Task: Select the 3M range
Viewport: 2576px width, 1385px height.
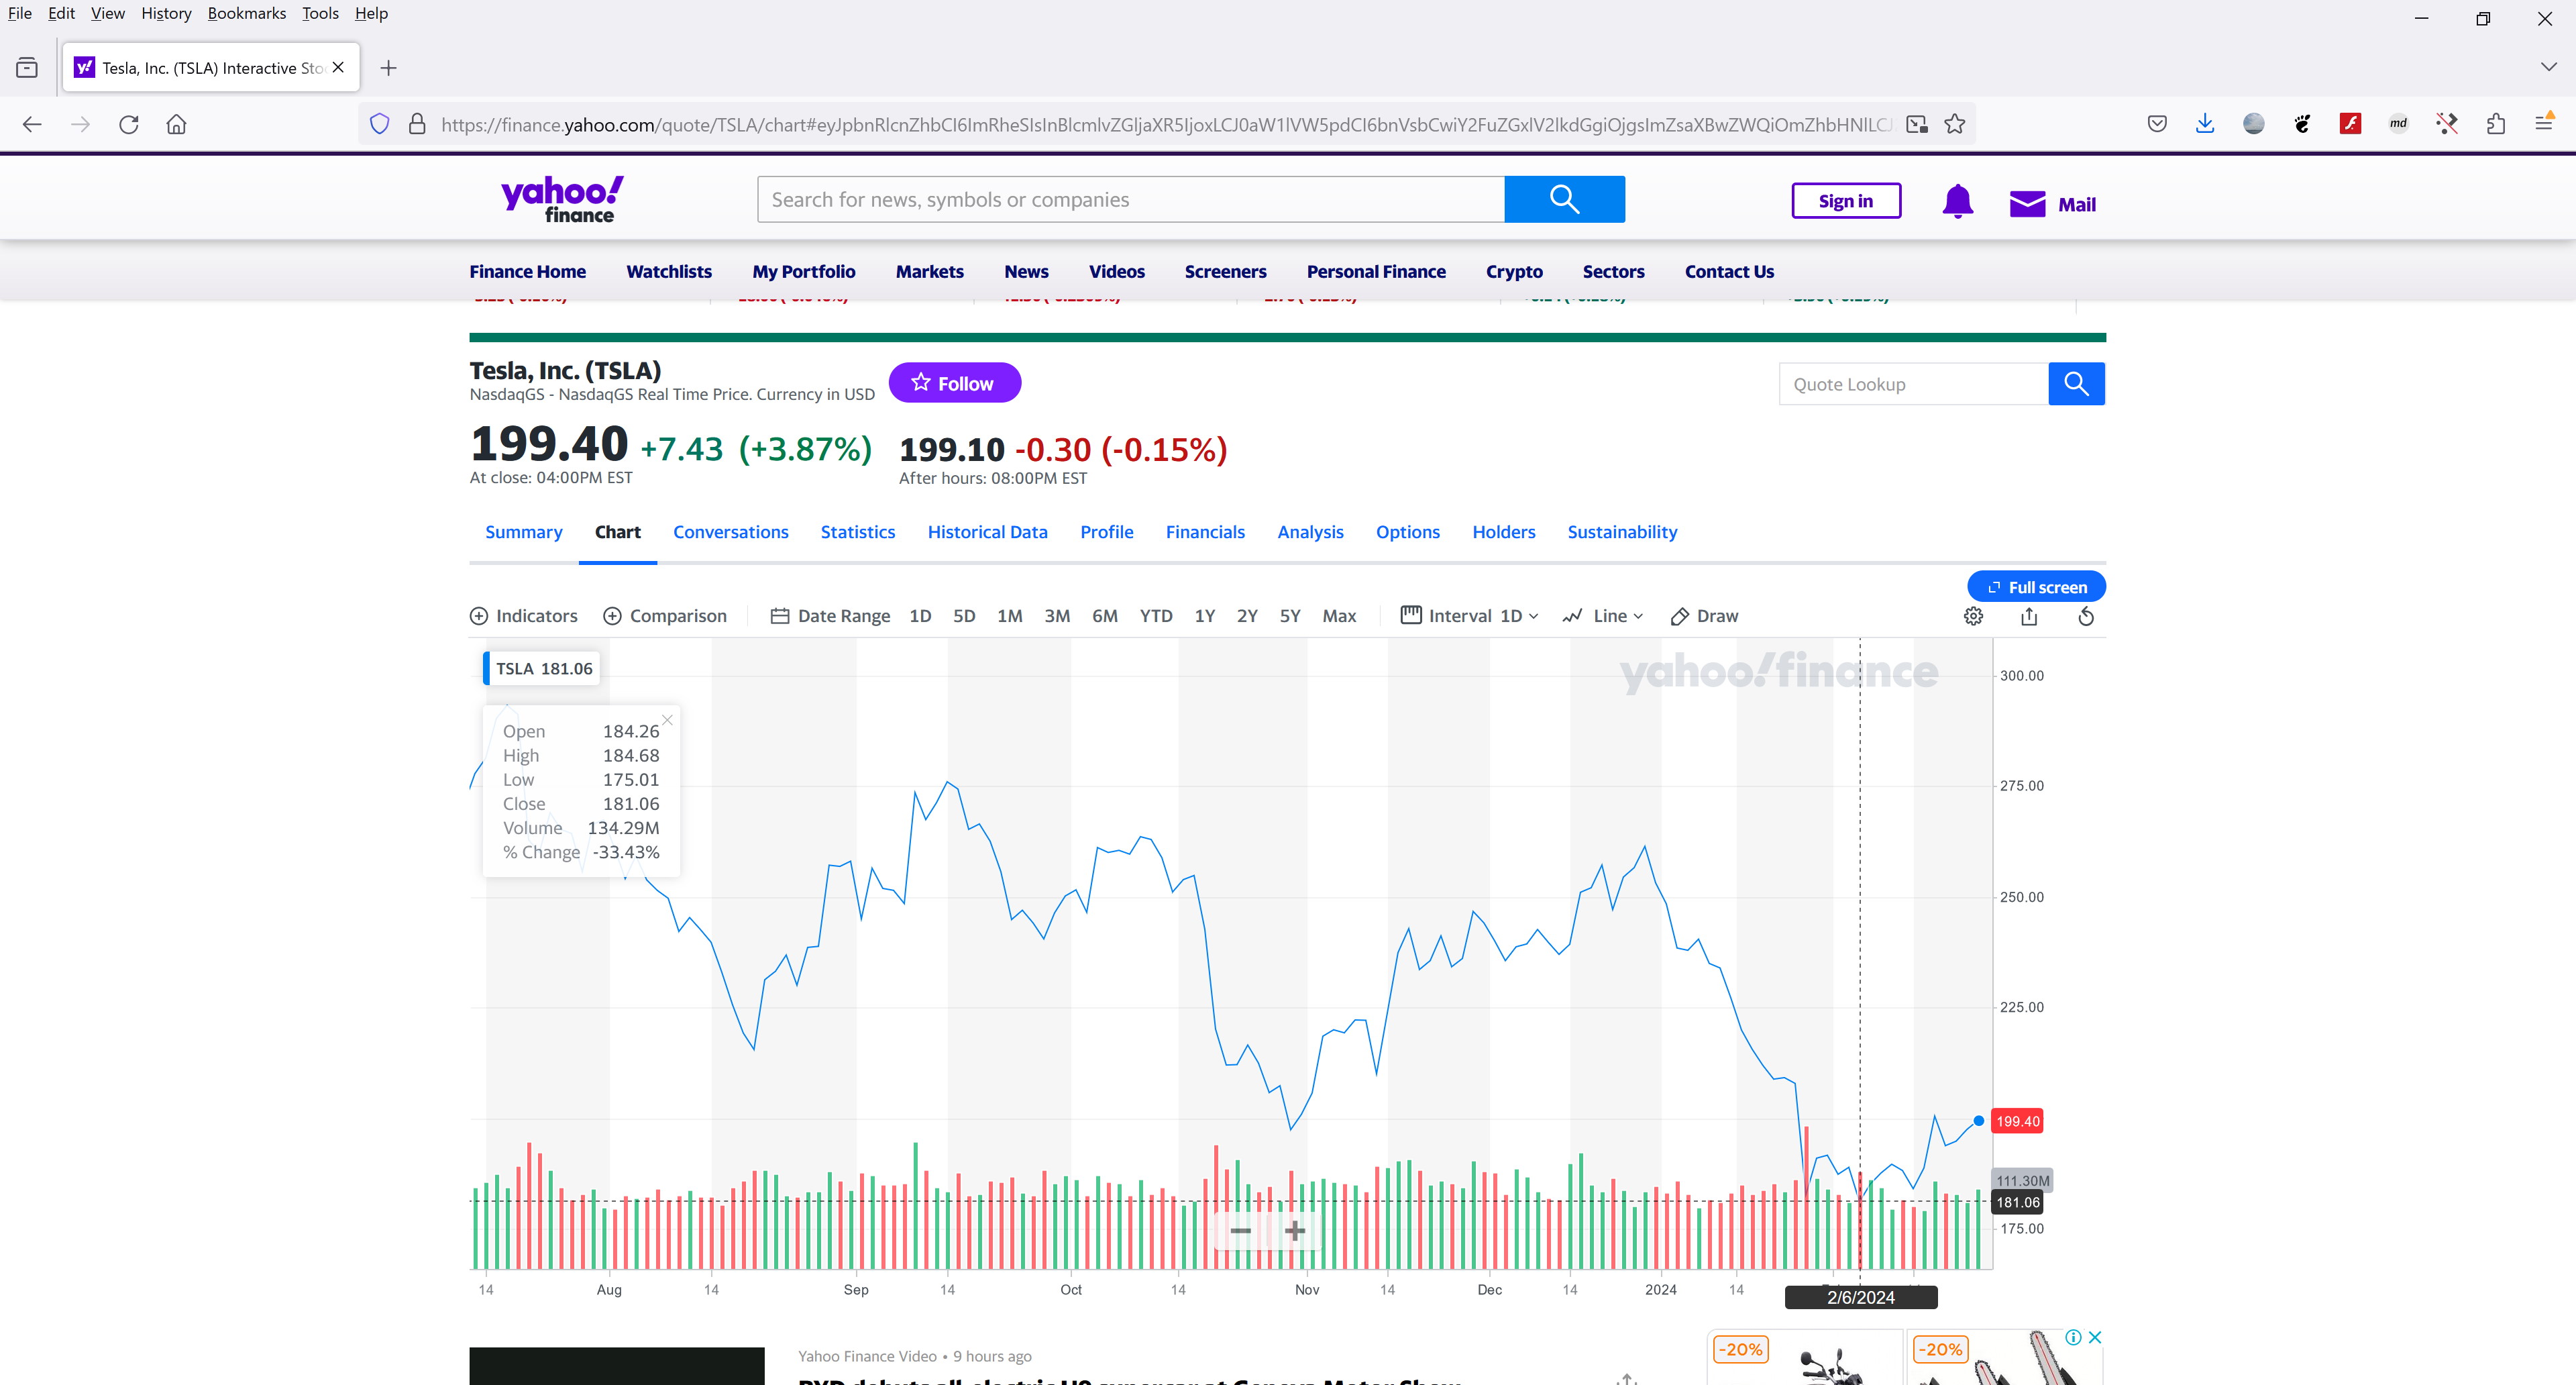Action: coord(1057,616)
